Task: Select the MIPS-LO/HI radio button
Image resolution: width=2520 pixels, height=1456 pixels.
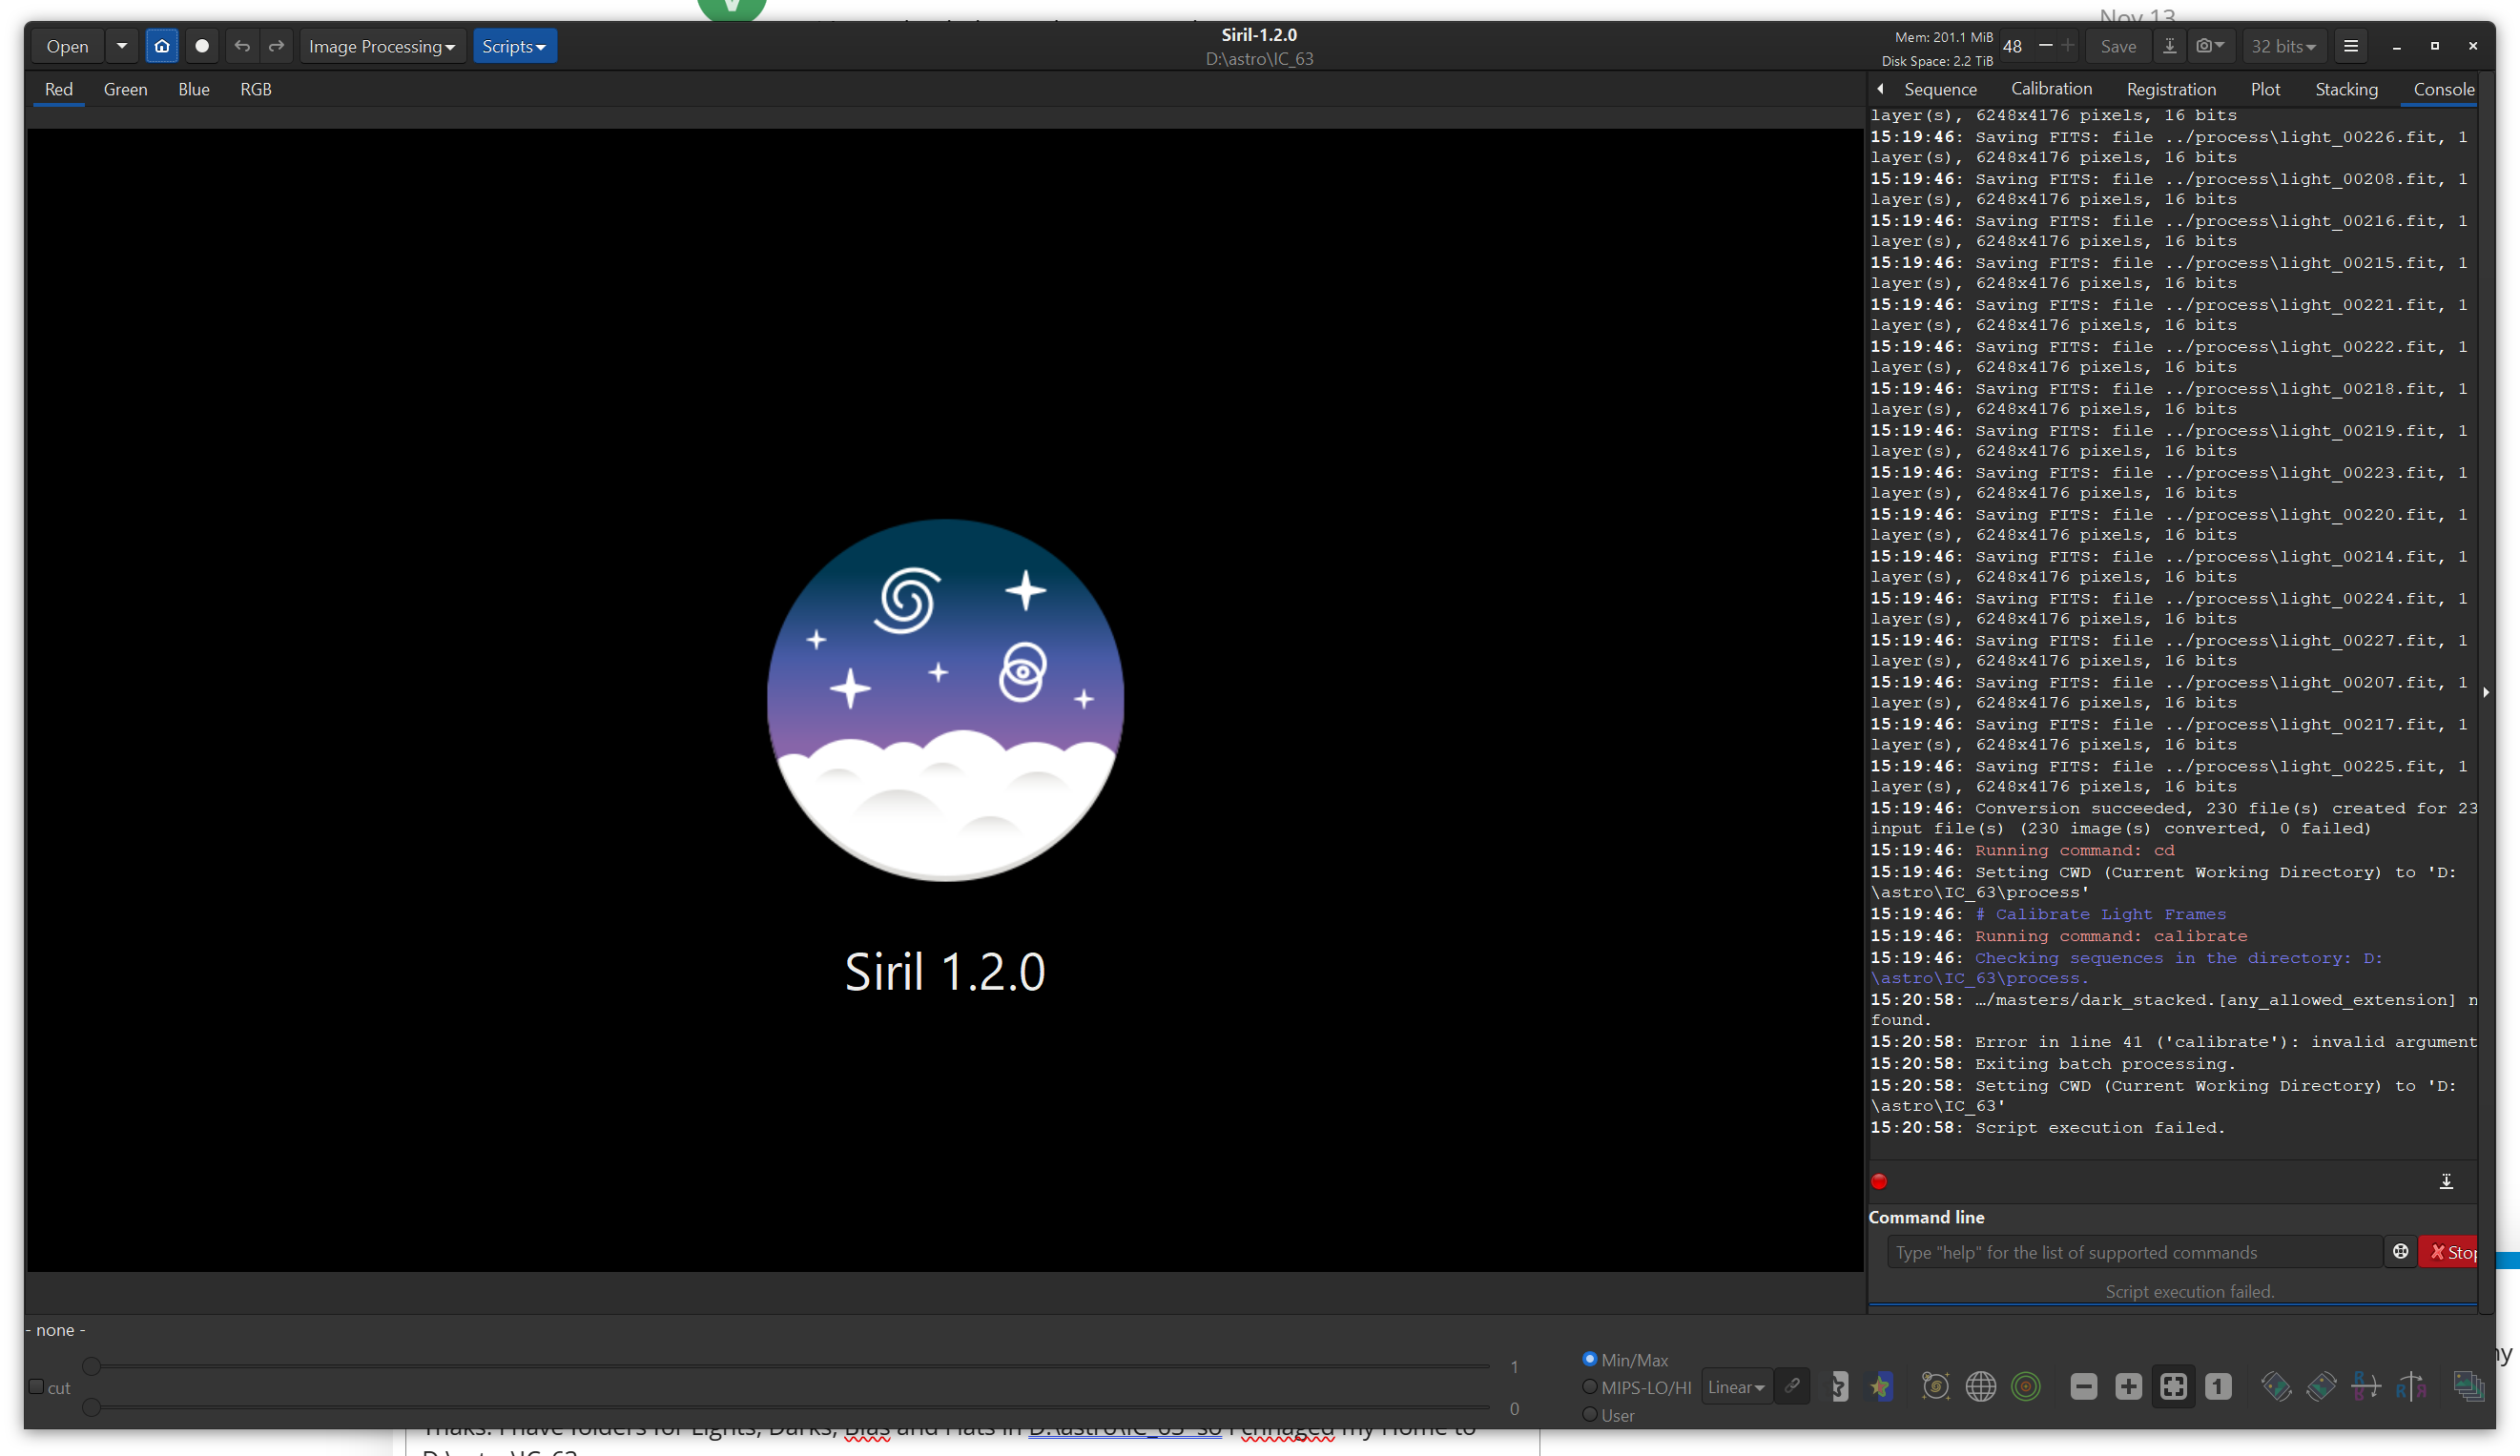Action: pyautogui.click(x=1589, y=1386)
